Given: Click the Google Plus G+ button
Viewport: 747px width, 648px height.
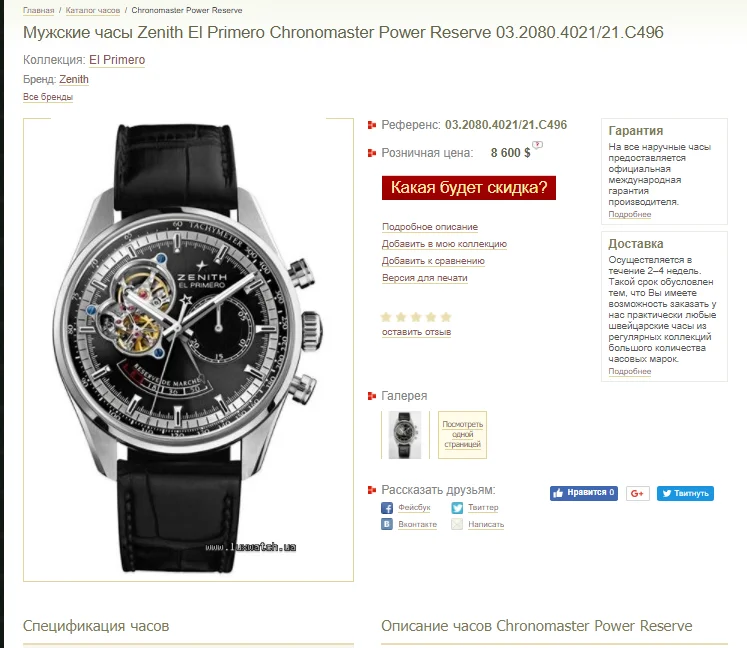Looking at the screenshot, I should click(x=637, y=494).
